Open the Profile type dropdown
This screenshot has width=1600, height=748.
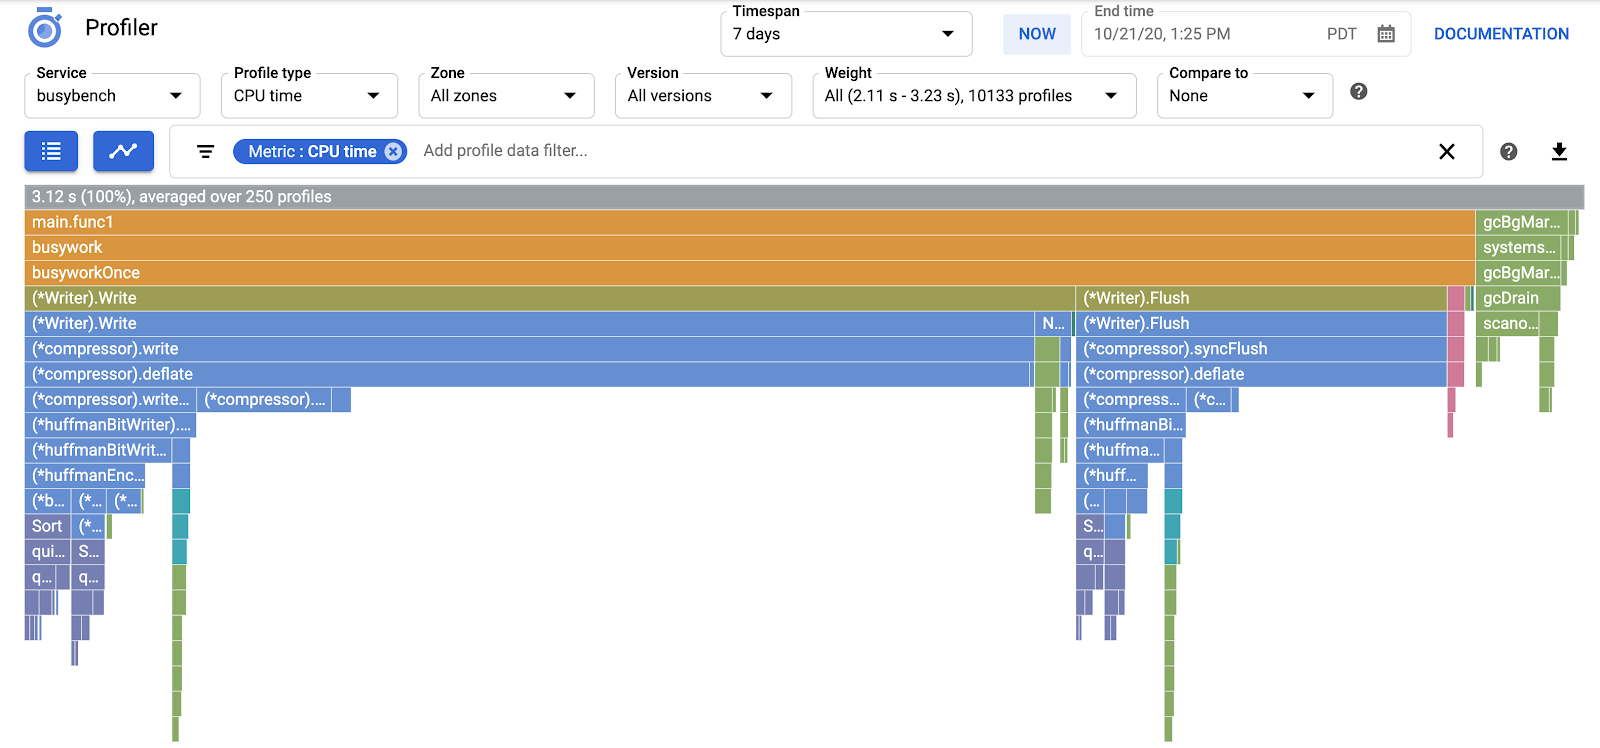click(x=308, y=96)
